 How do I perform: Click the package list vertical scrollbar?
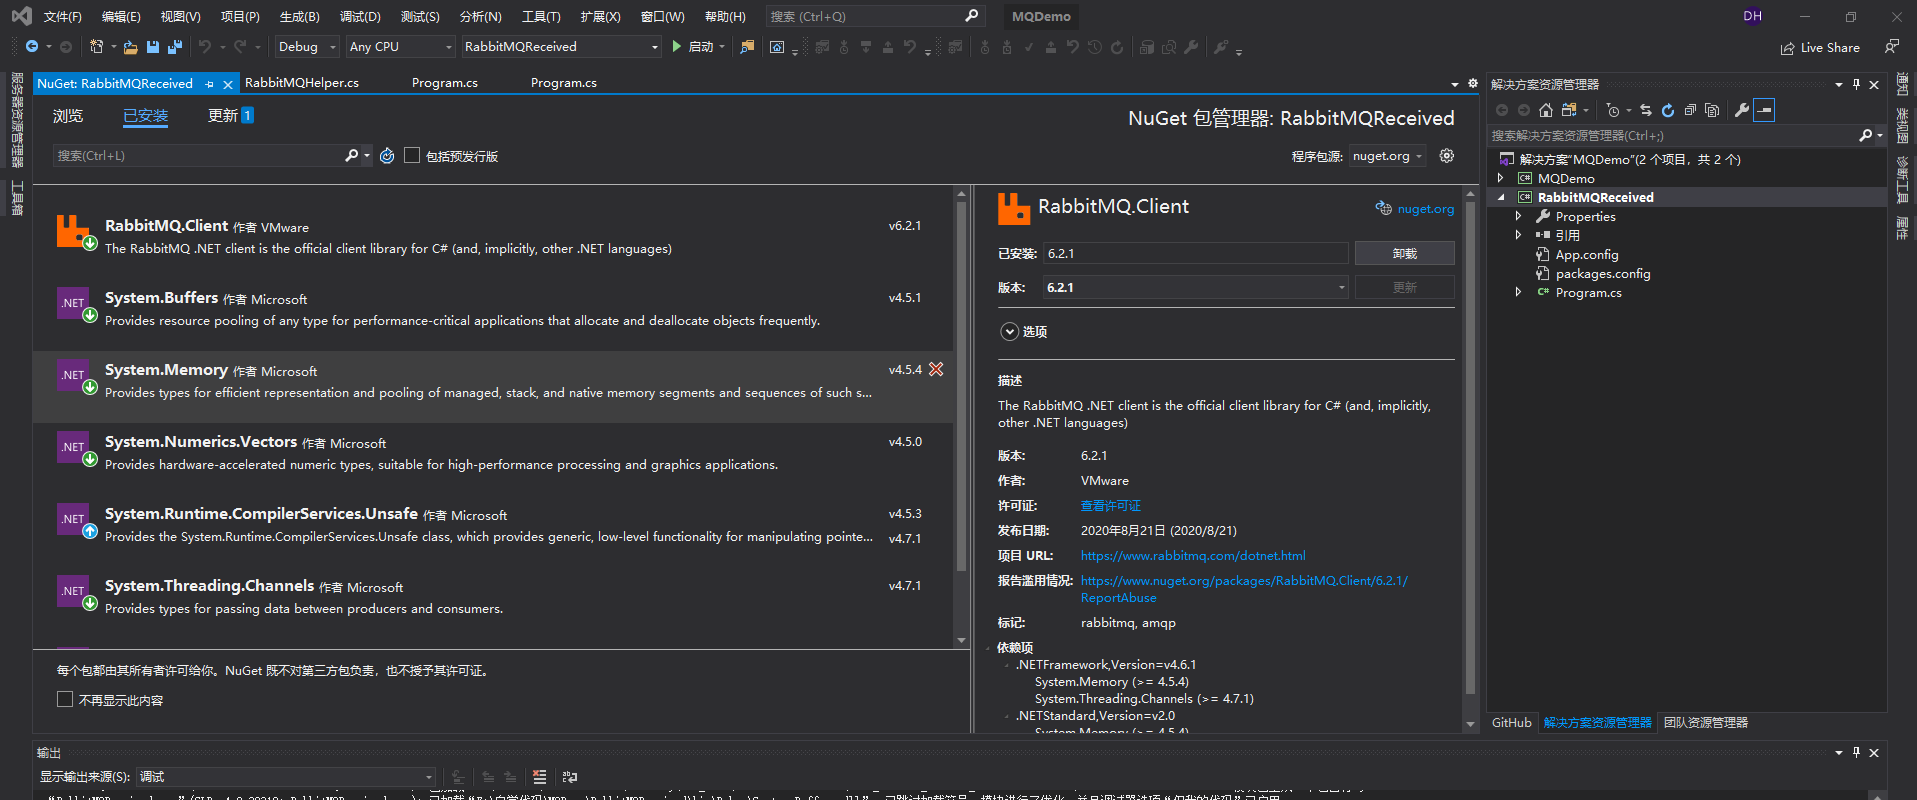click(x=961, y=385)
